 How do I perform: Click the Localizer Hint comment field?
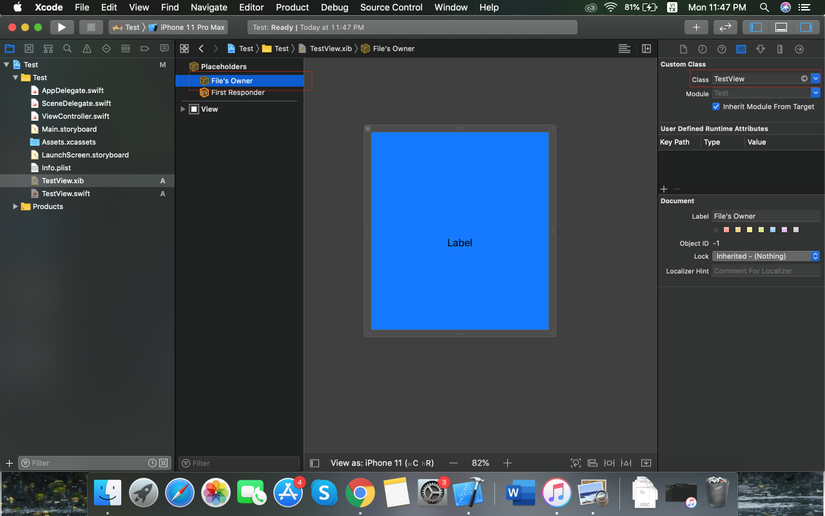766,271
